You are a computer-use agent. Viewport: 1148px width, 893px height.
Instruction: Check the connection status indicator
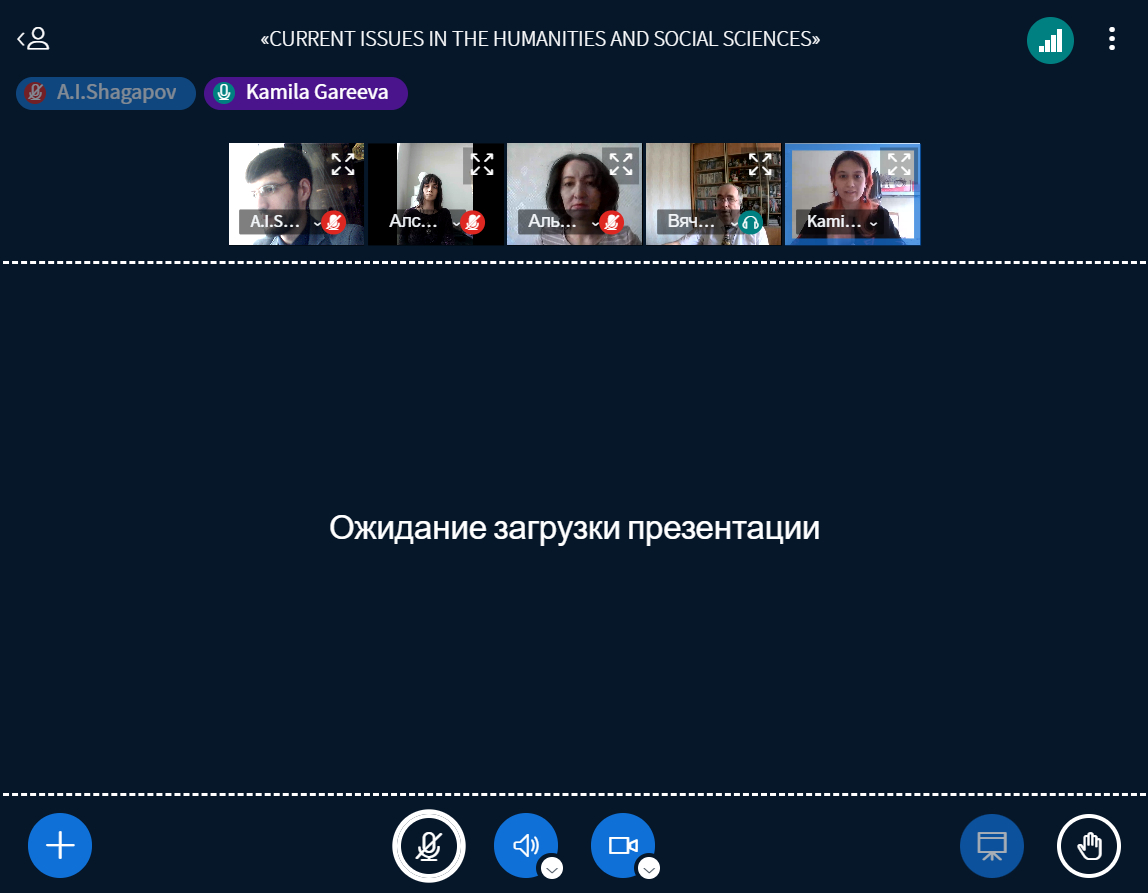pyautogui.click(x=1050, y=41)
